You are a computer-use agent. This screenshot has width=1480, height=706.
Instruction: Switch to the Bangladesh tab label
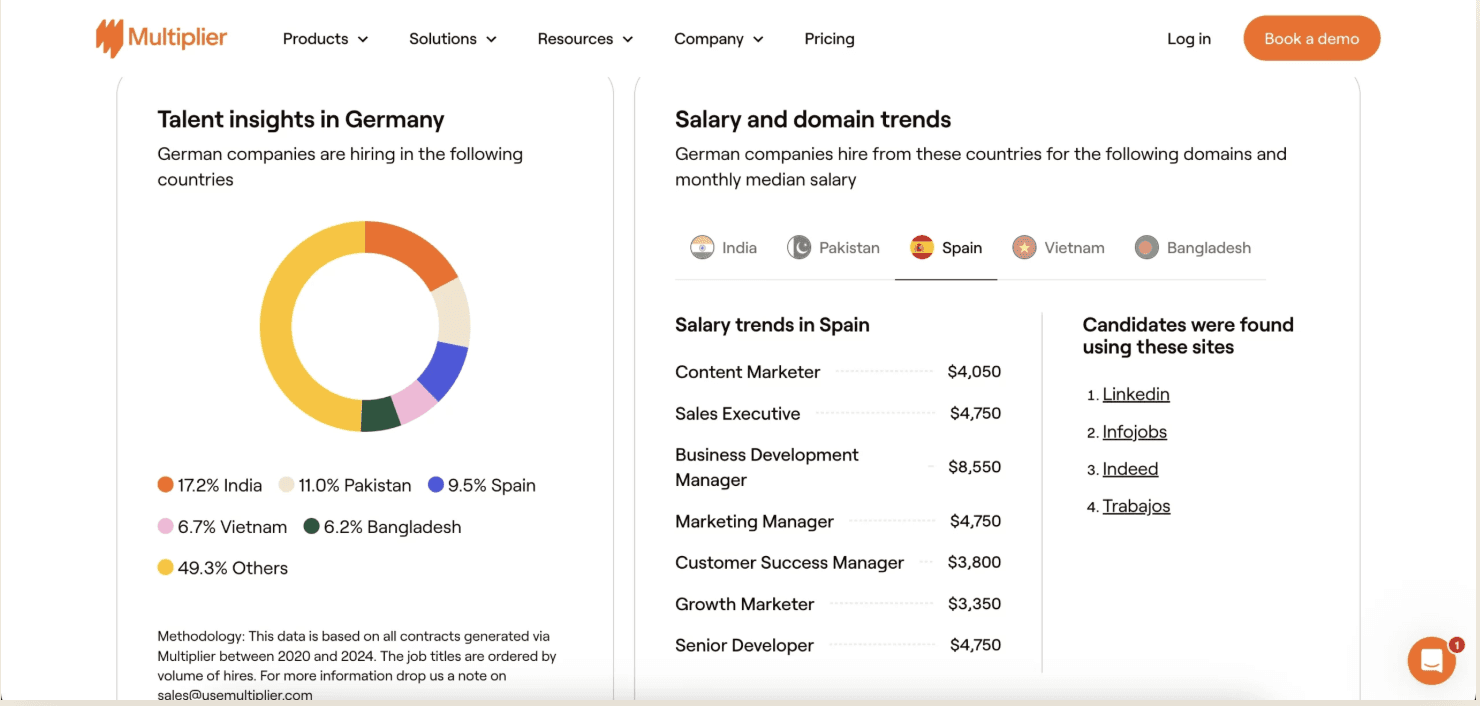[1209, 248]
